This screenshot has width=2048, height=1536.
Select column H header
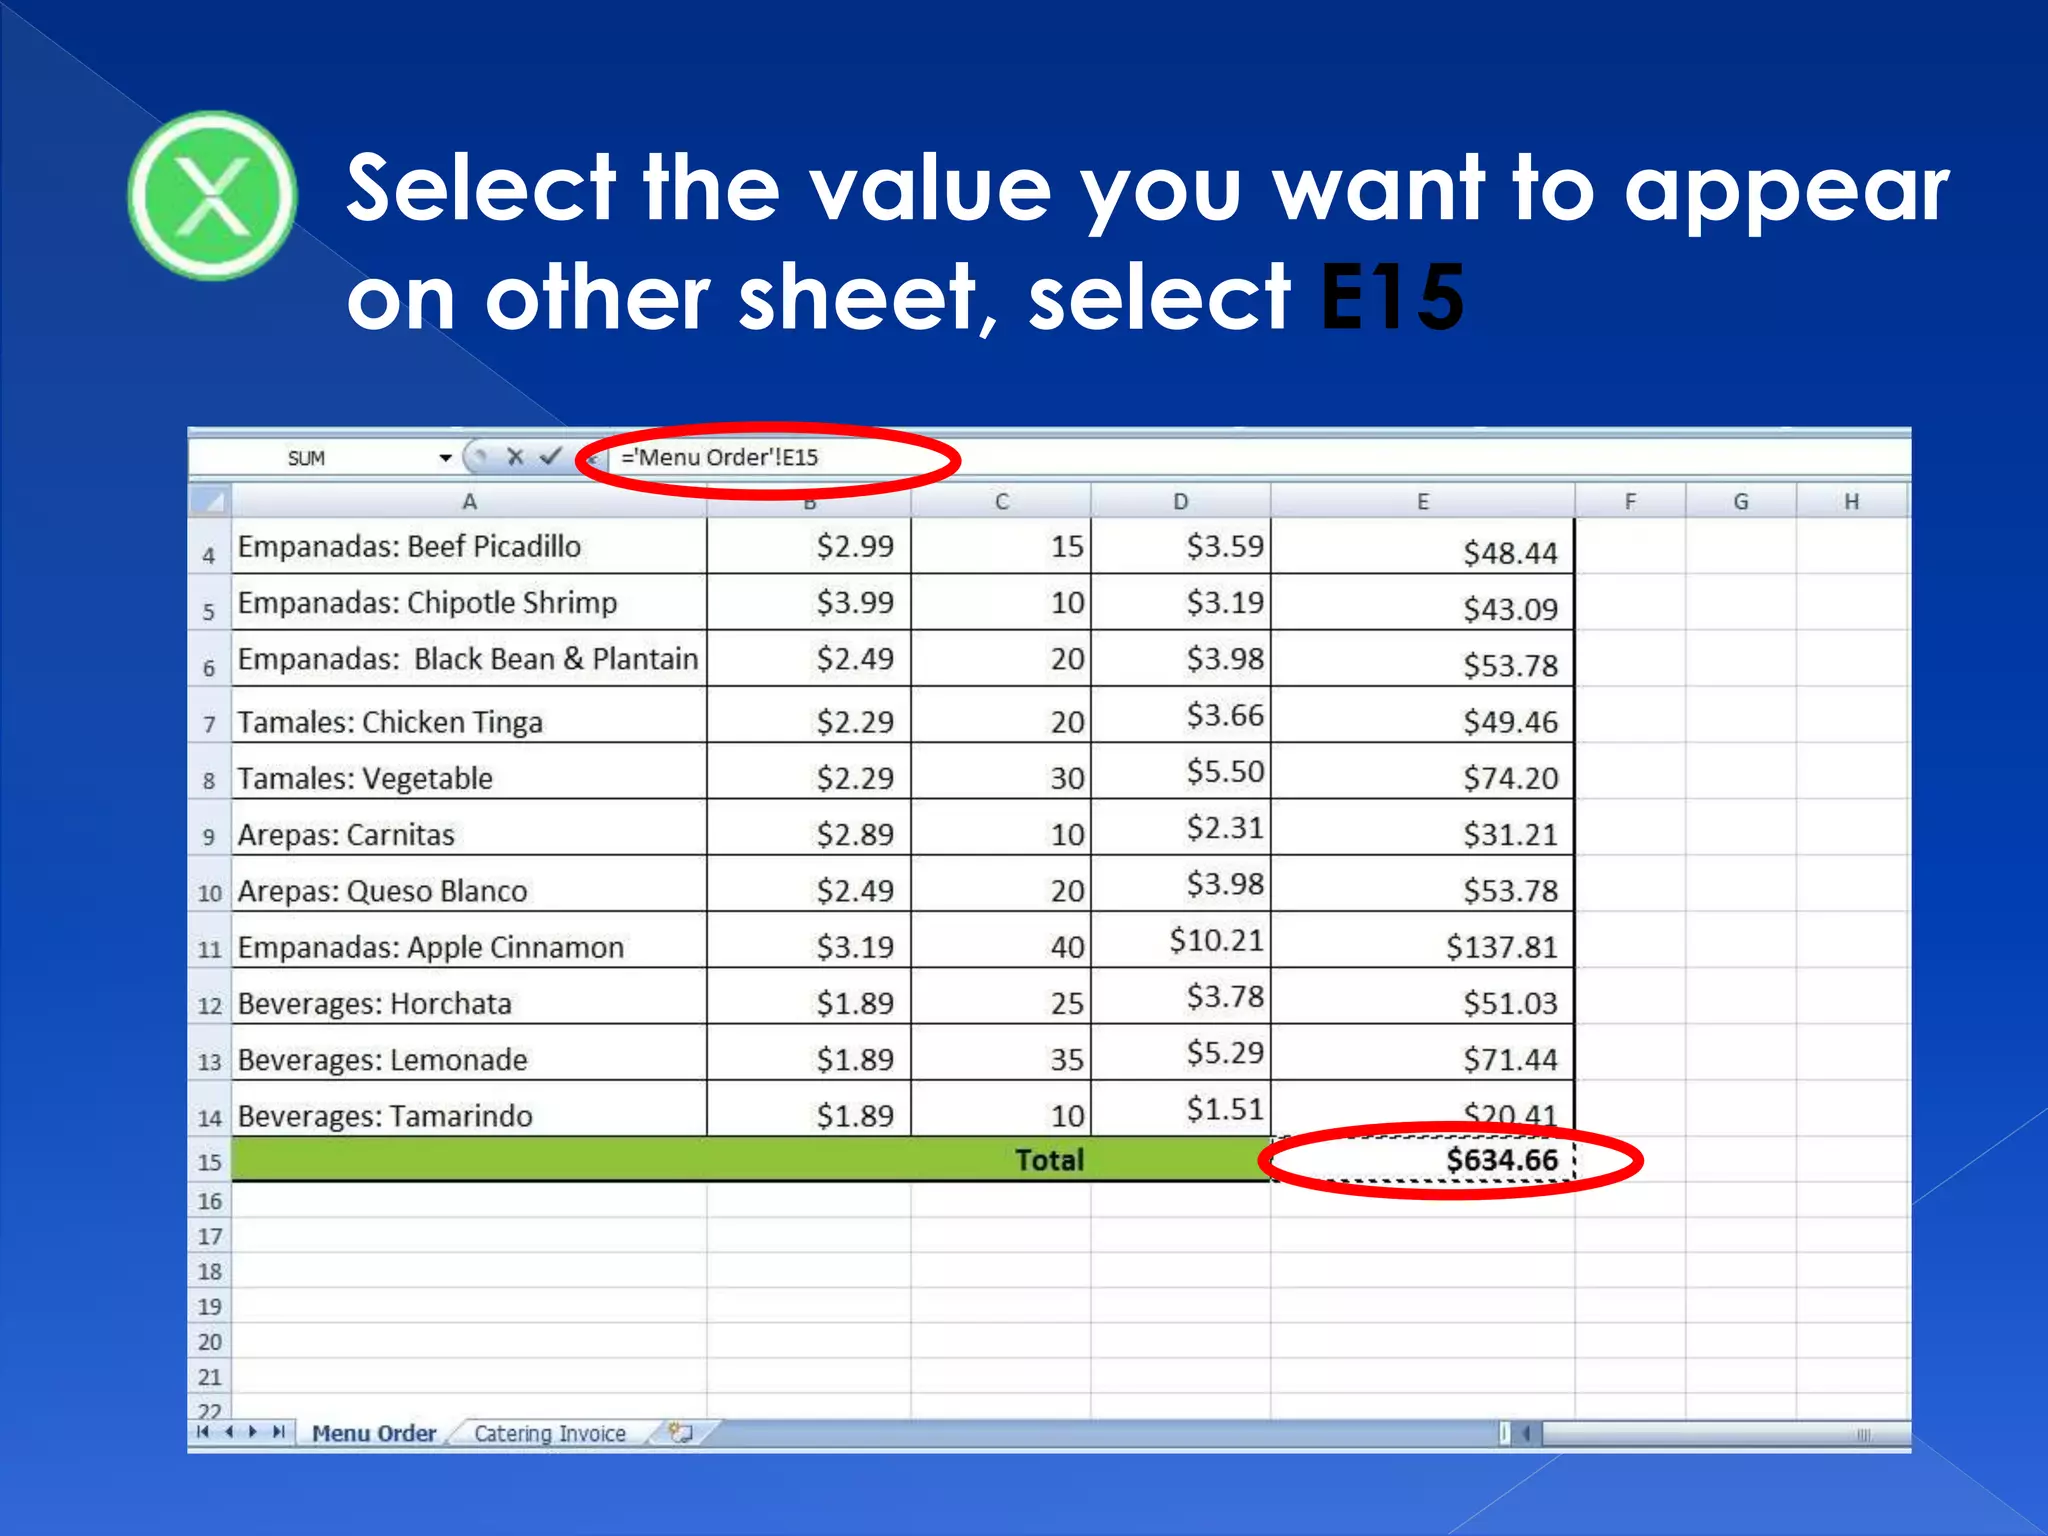coord(1852,501)
